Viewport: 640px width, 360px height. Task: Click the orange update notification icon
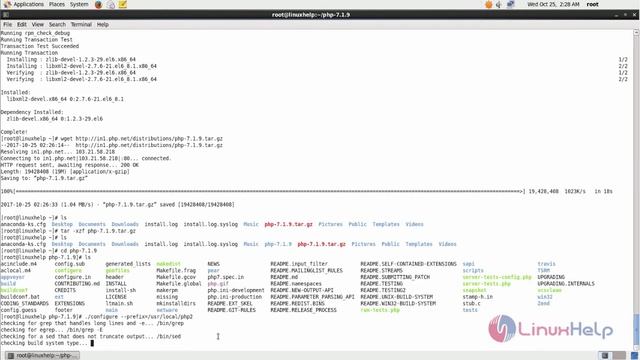tap(489, 4)
